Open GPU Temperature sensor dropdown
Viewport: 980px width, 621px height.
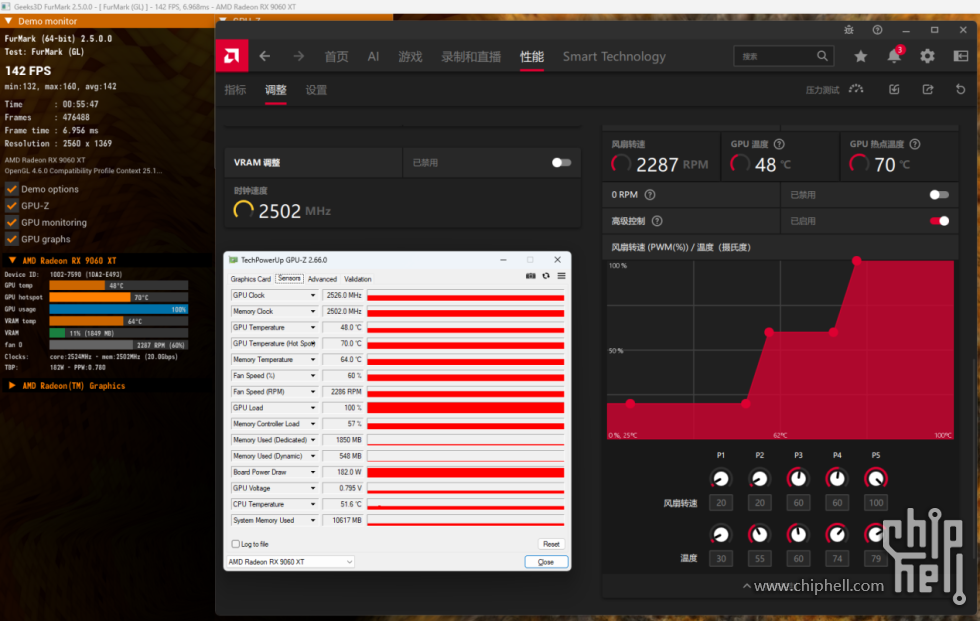[313, 327]
